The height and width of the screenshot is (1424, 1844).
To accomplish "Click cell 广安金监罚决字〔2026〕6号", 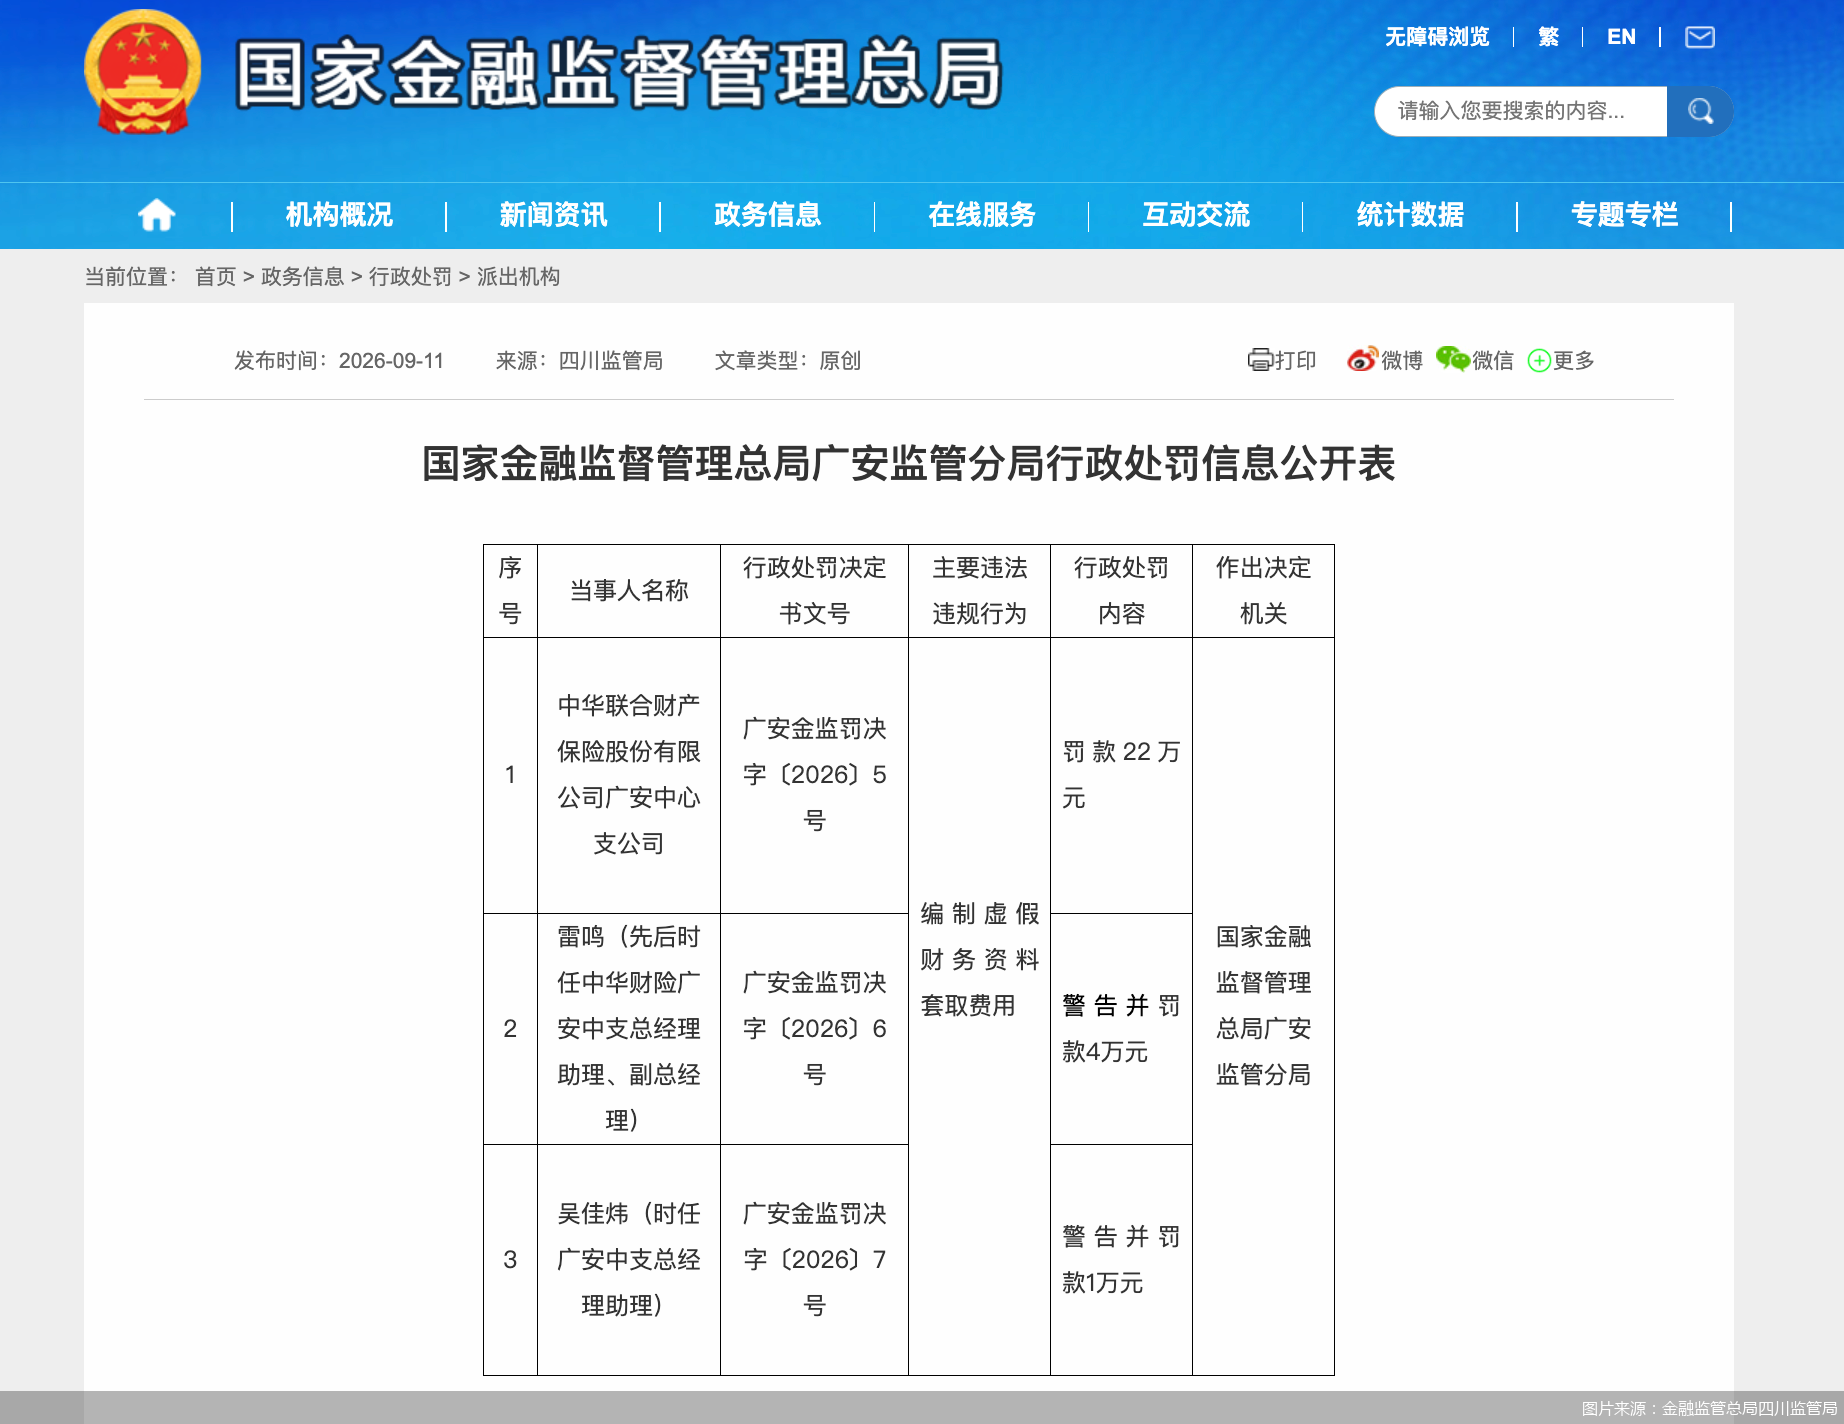I will (814, 1029).
